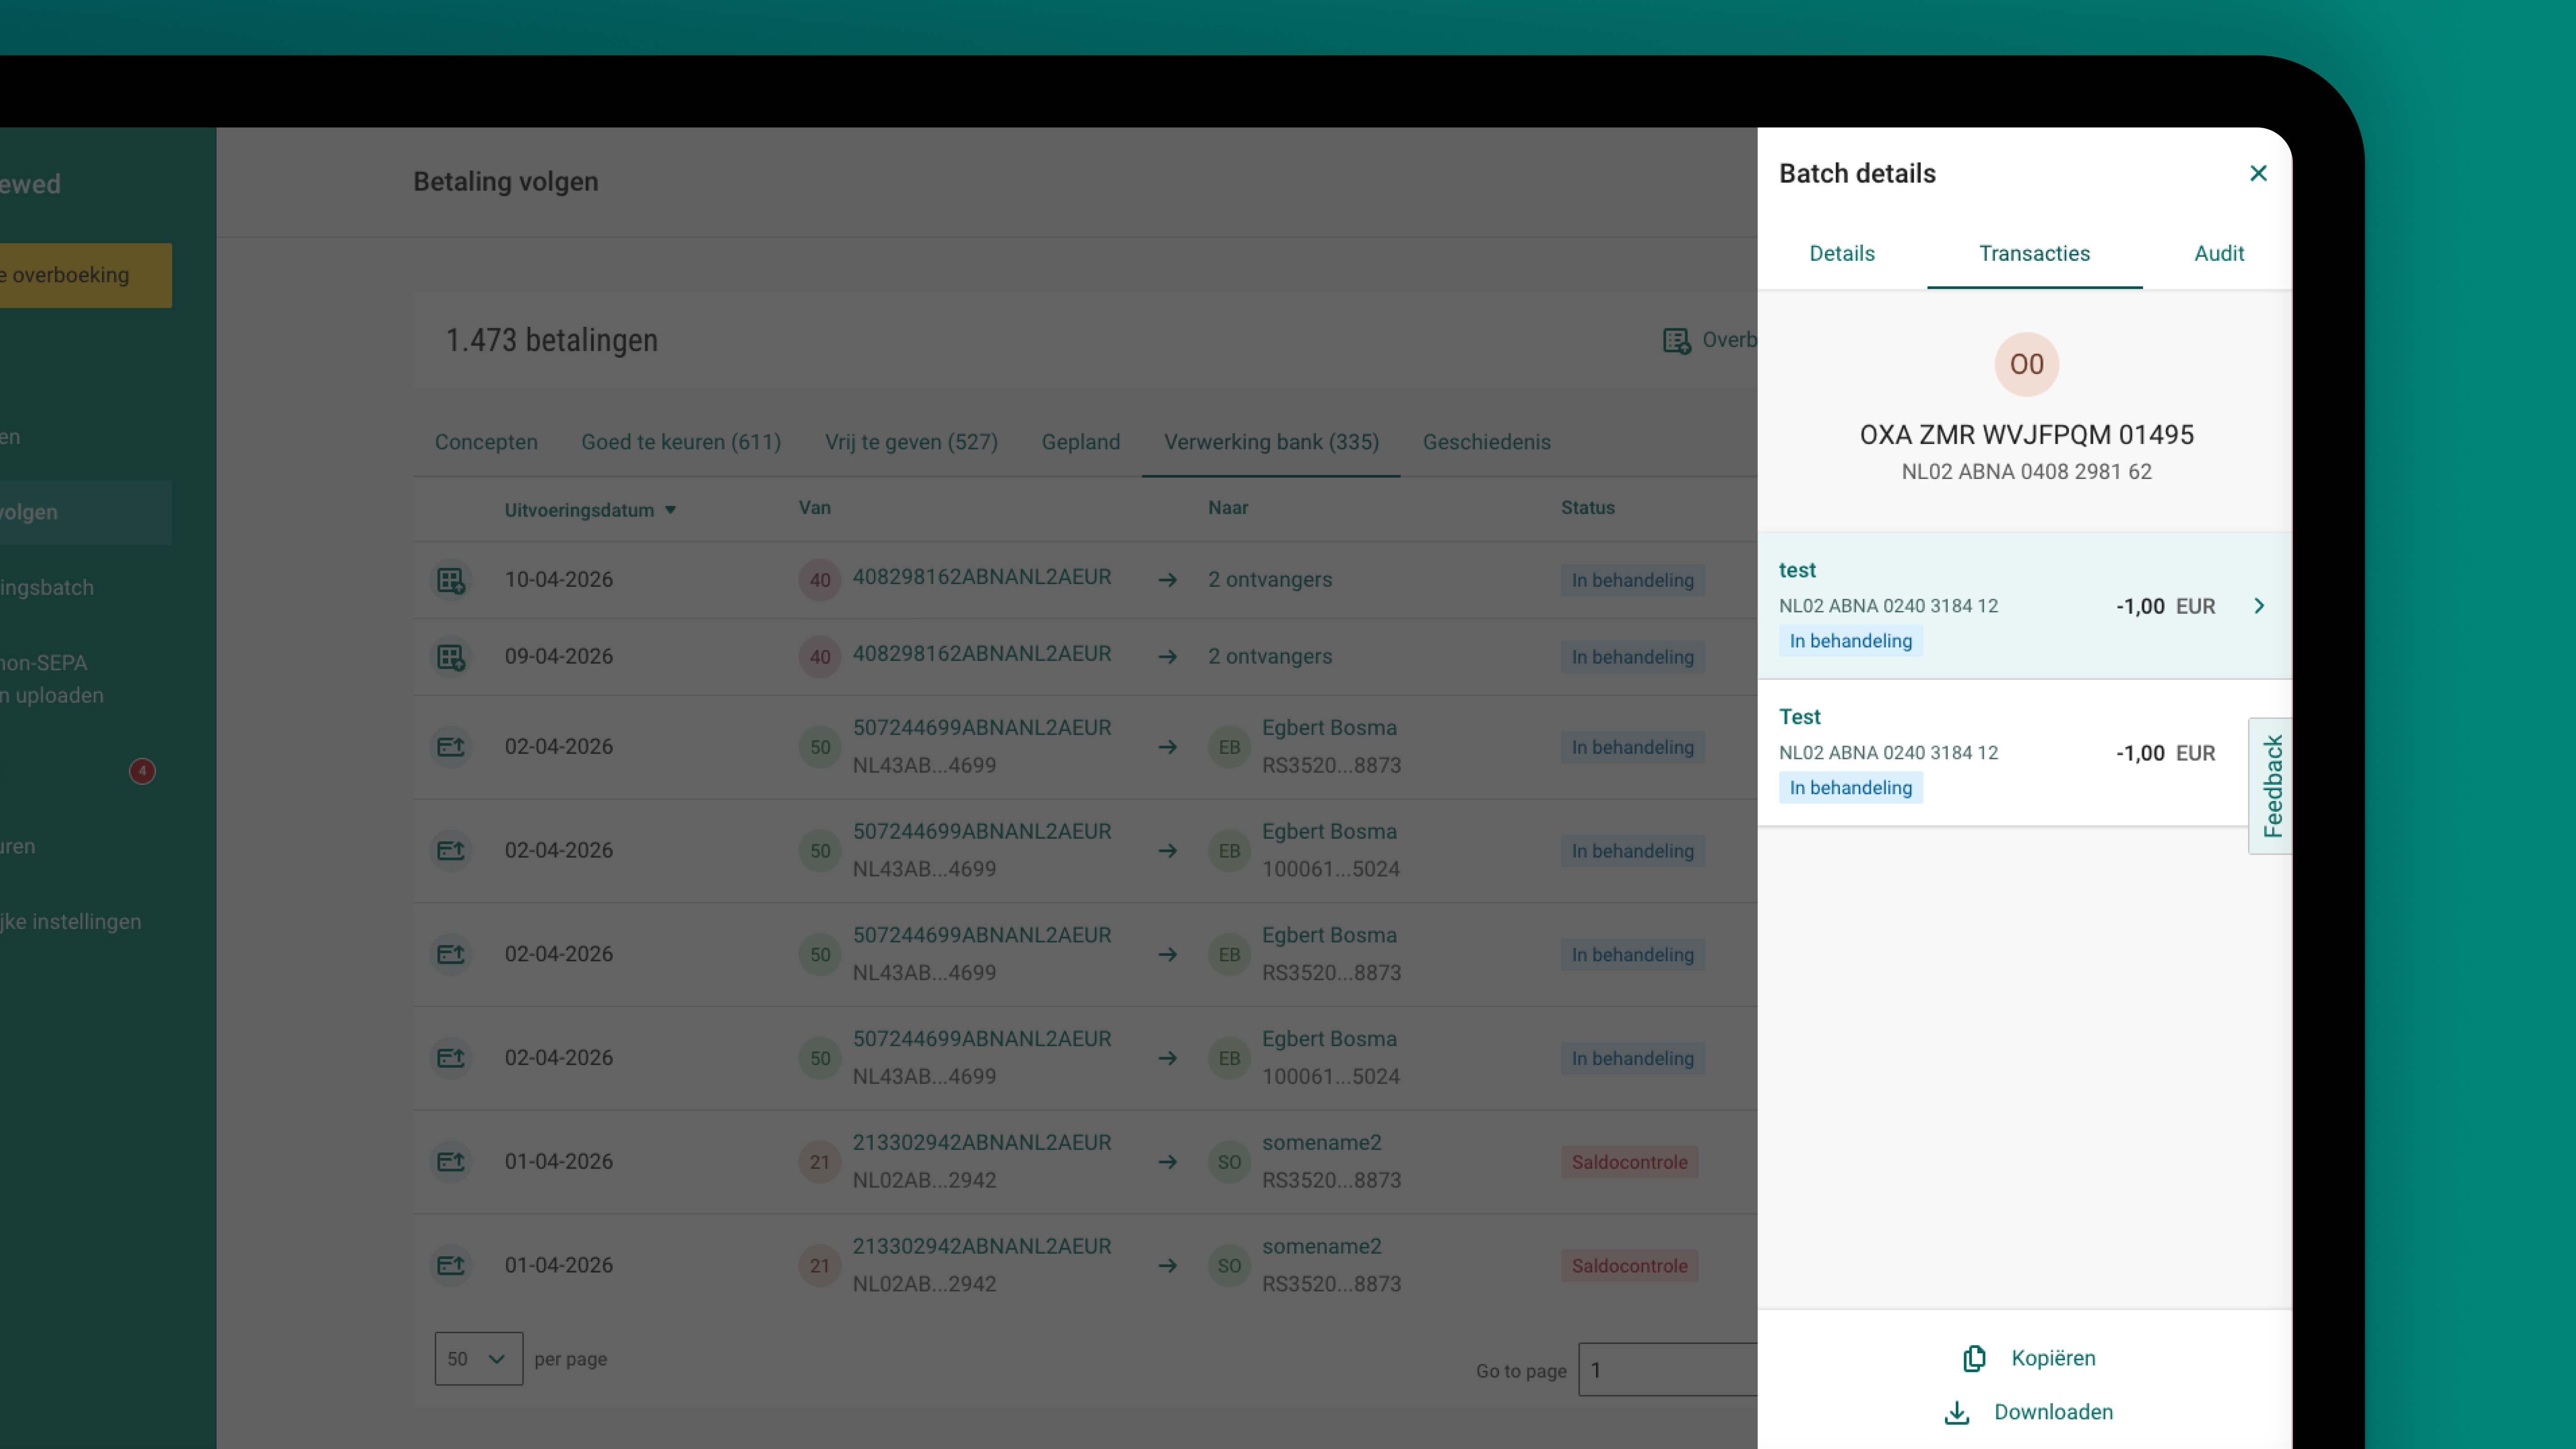
Task: Switch to the Audit tab
Action: tap(2218, 253)
